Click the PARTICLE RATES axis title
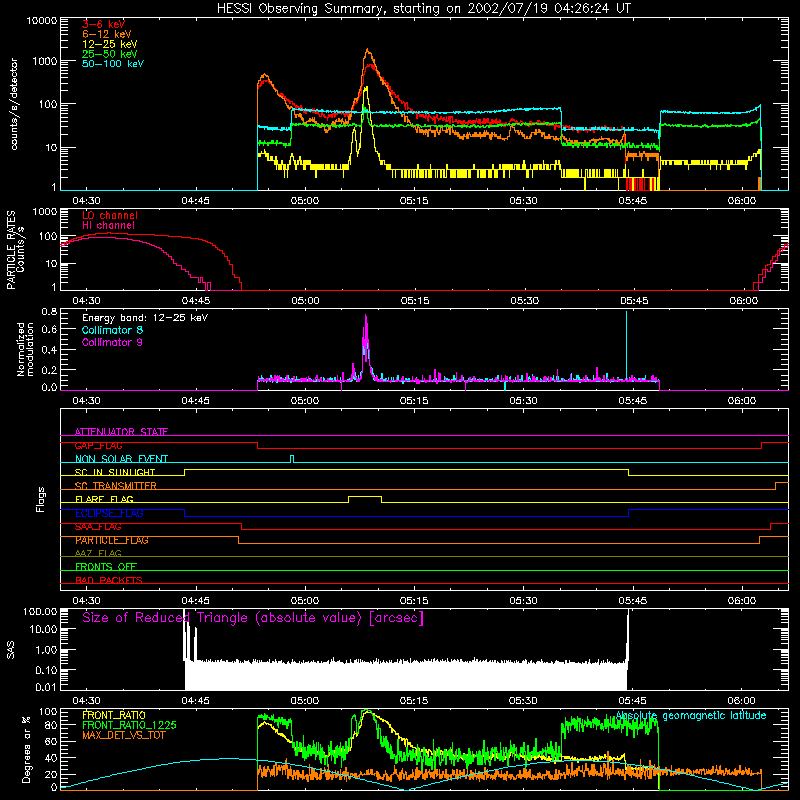800x800 pixels. pos(15,250)
